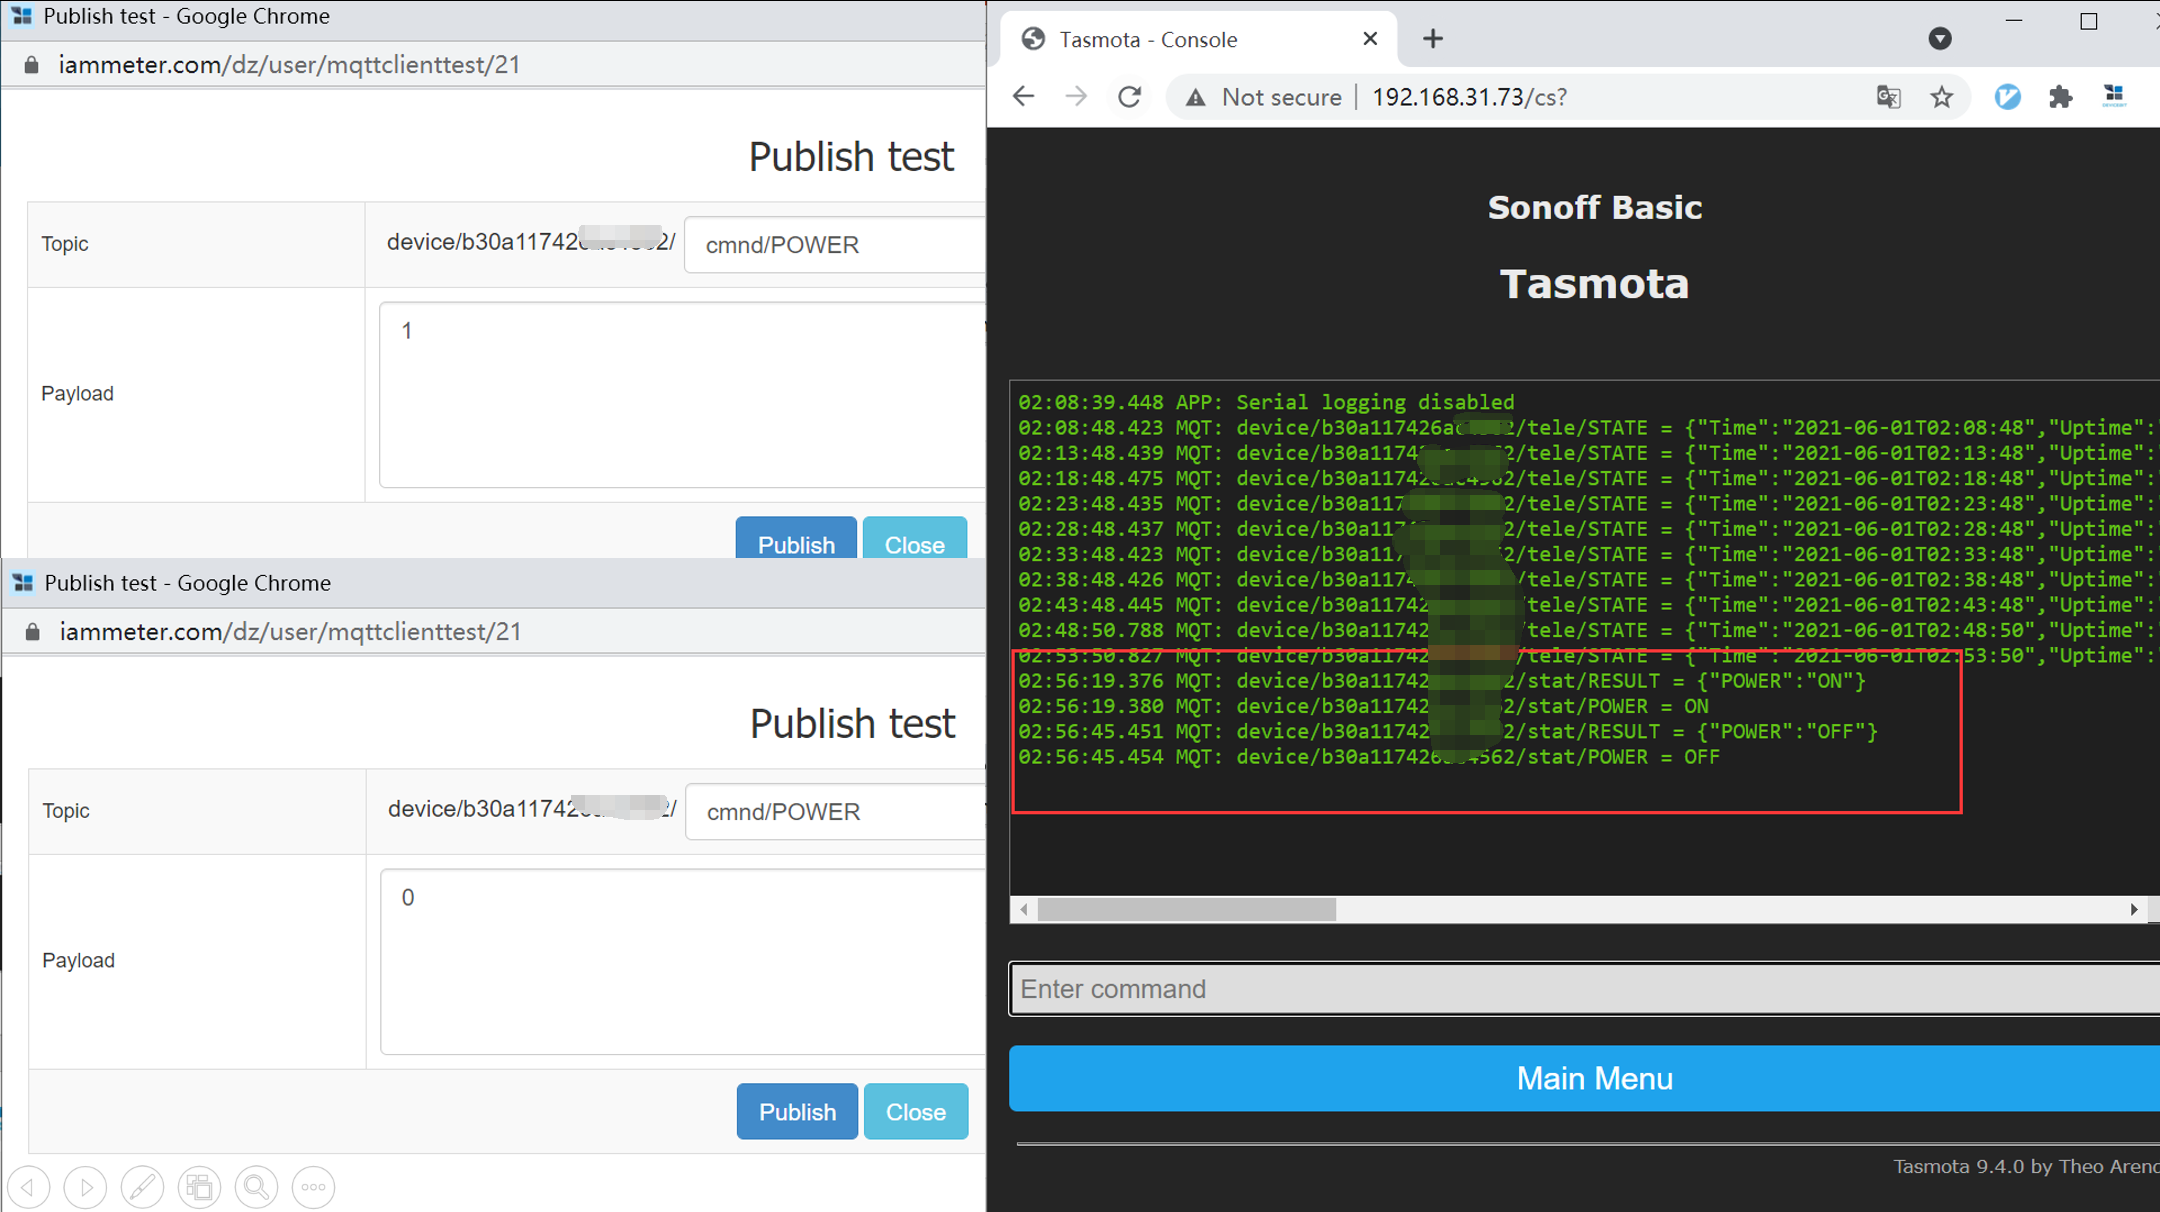Click the thumbnails overview icon in viewer toolbar
Image resolution: width=2160 pixels, height=1212 pixels.
point(199,1187)
